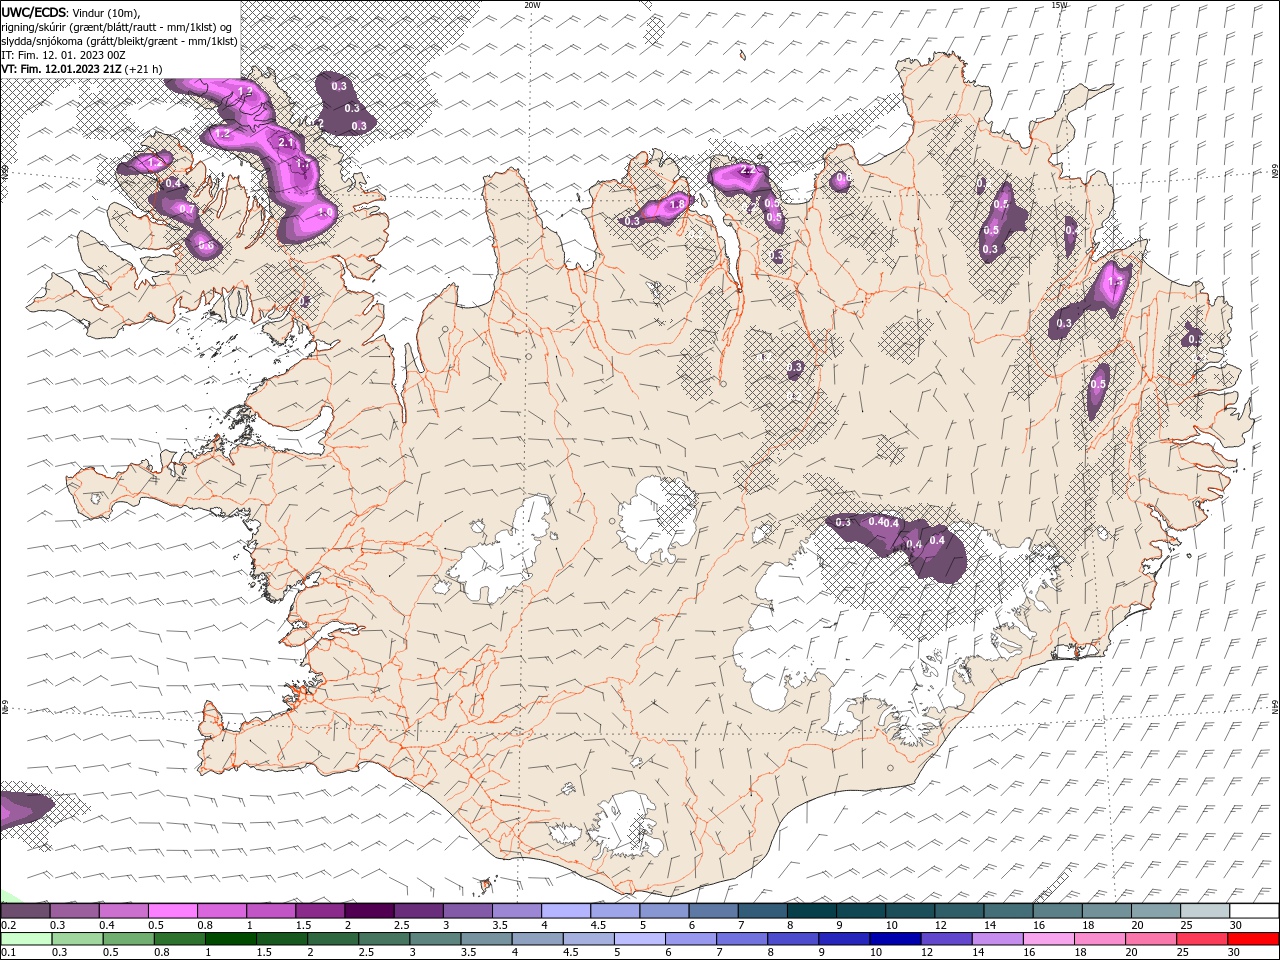Click the white 30 swatch in the top legend row
This screenshot has width=1280, height=960.
coord(1253,911)
